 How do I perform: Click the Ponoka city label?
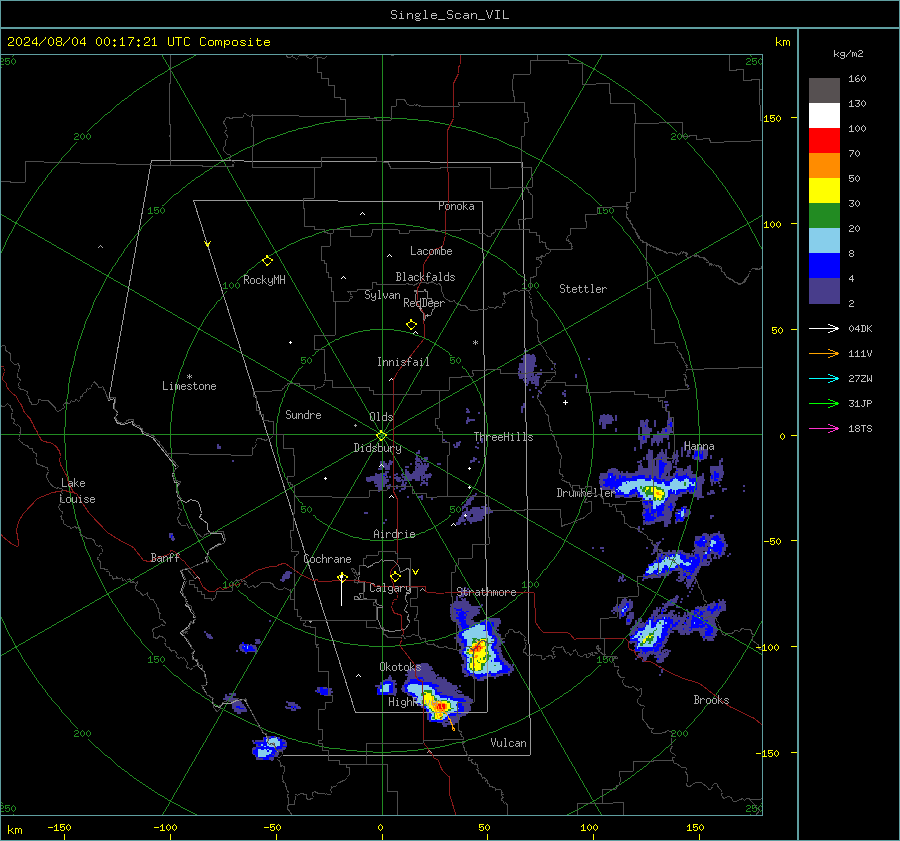tap(456, 206)
